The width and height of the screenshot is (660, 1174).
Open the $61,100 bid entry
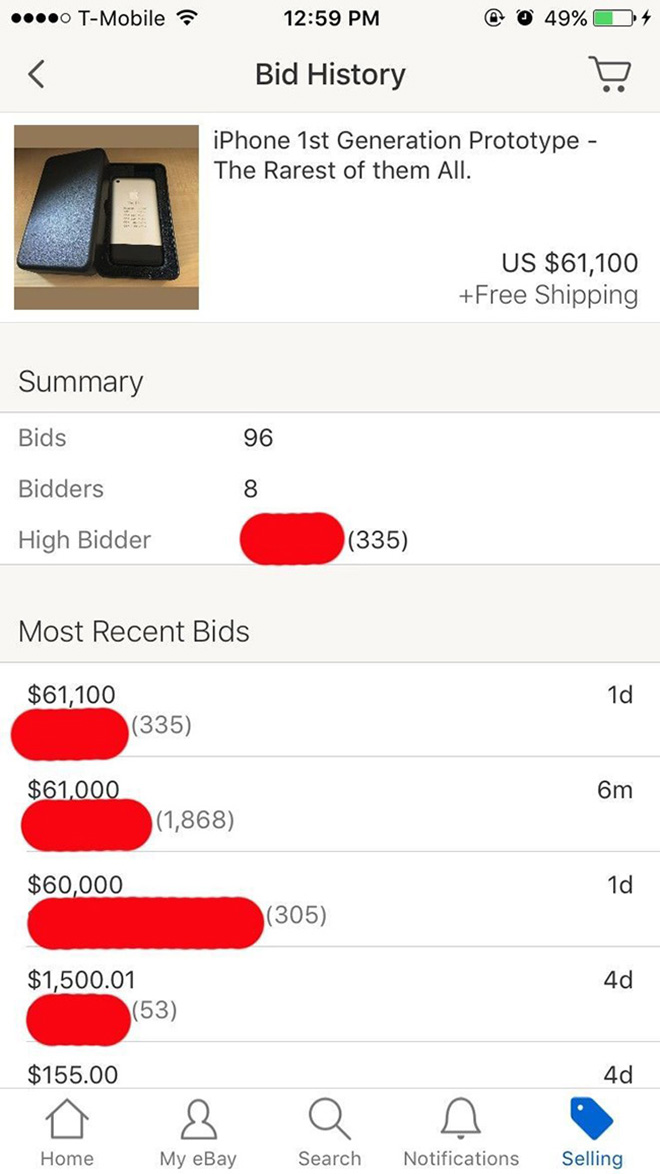330,709
